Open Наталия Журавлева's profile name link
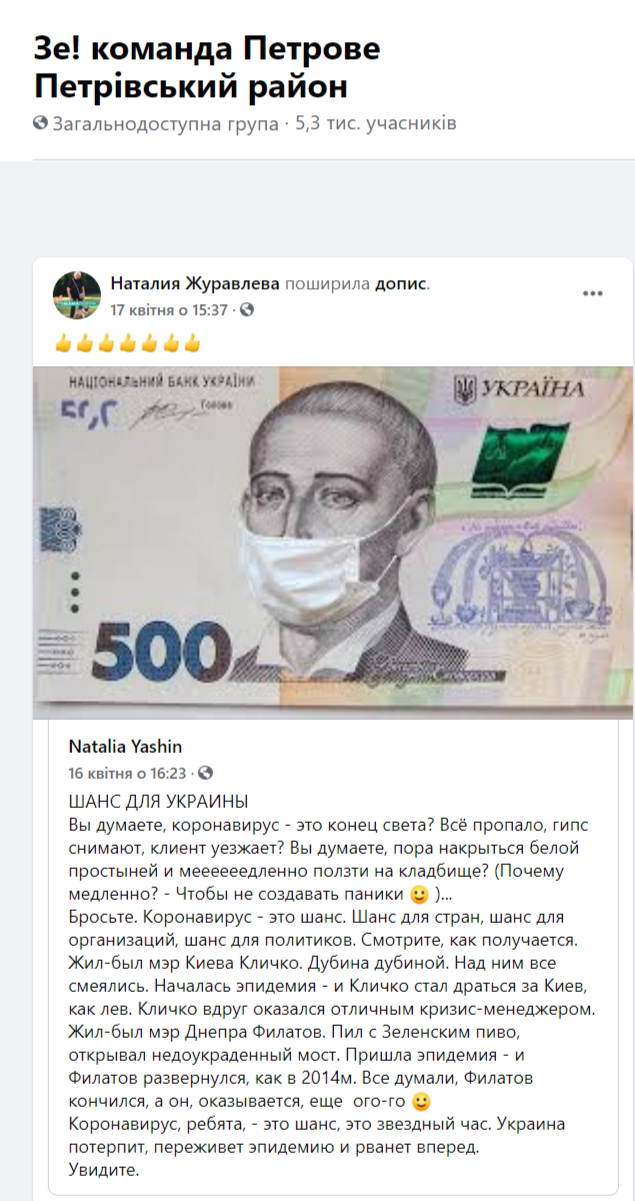635x1201 pixels. point(195,284)
